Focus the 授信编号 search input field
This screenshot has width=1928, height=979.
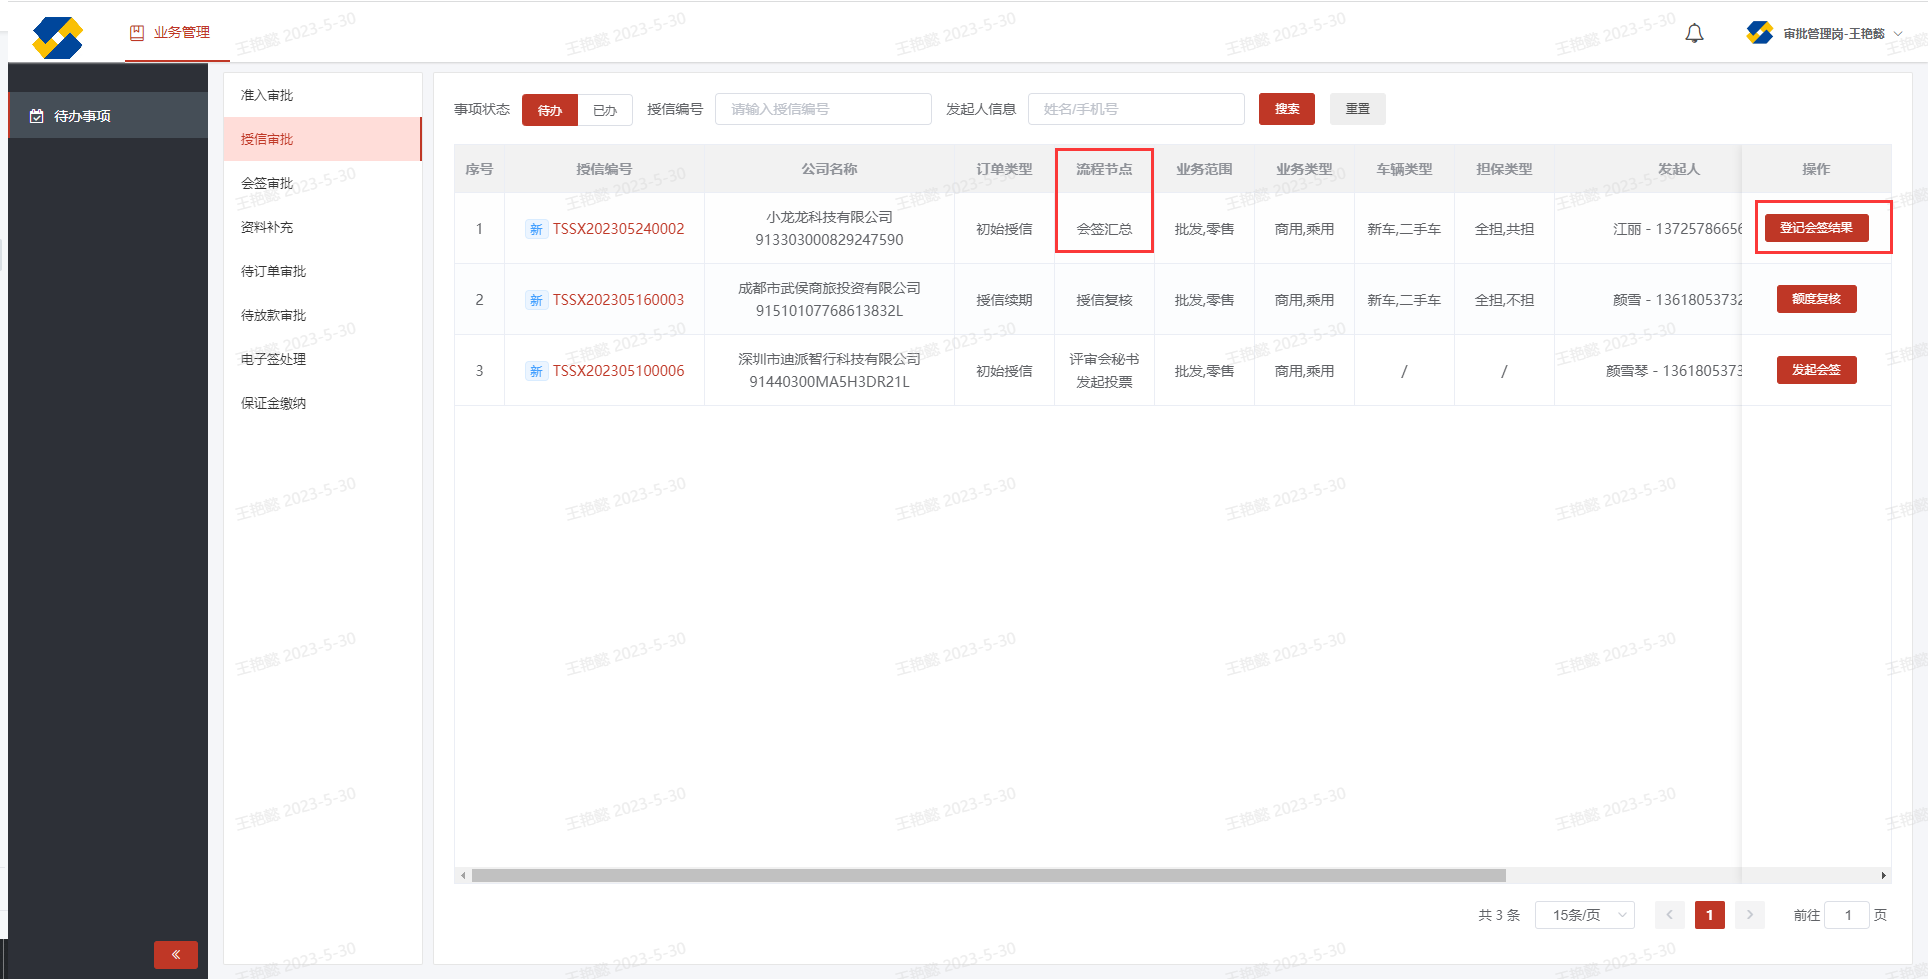tap(823, 109)
